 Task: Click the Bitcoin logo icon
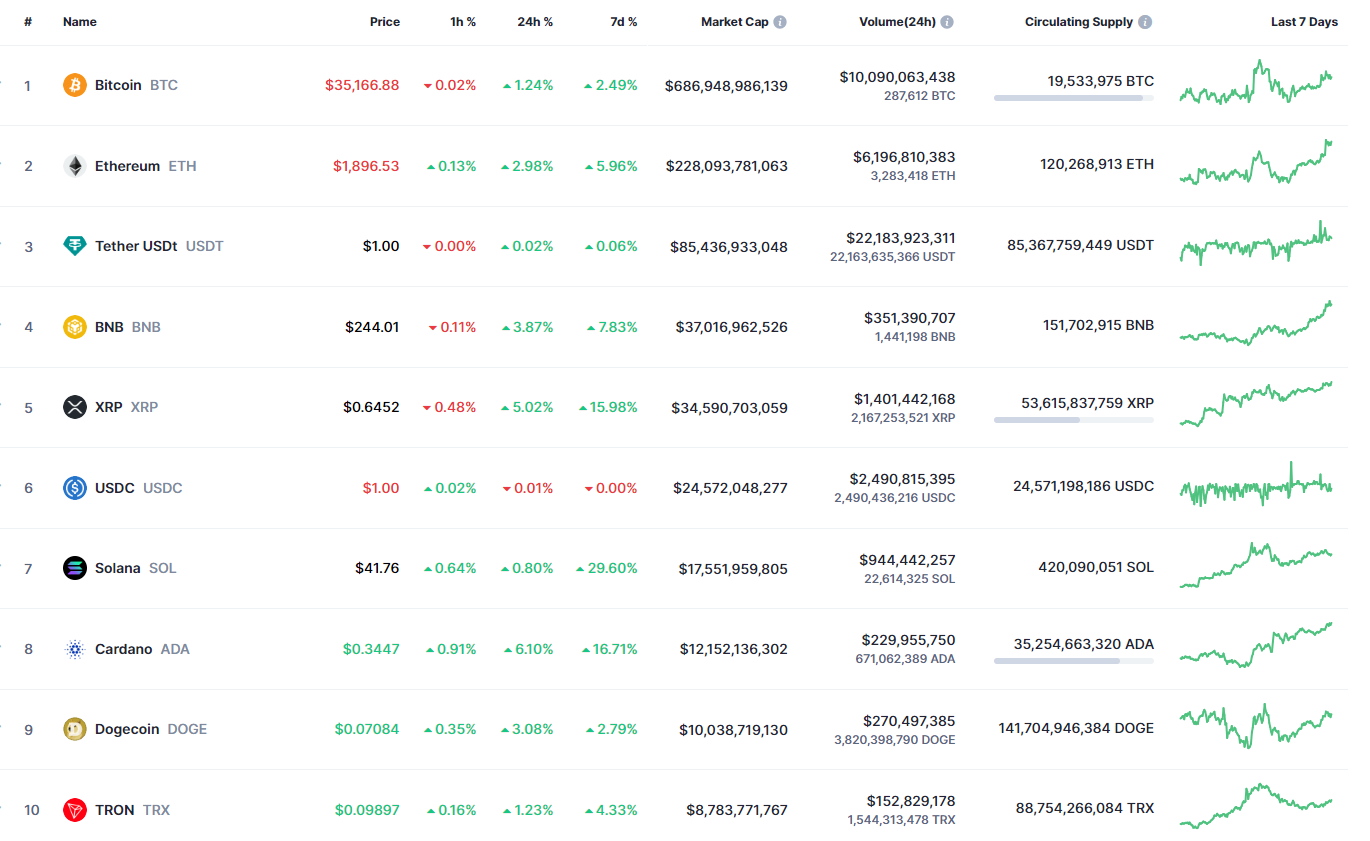tap(75, 85)
